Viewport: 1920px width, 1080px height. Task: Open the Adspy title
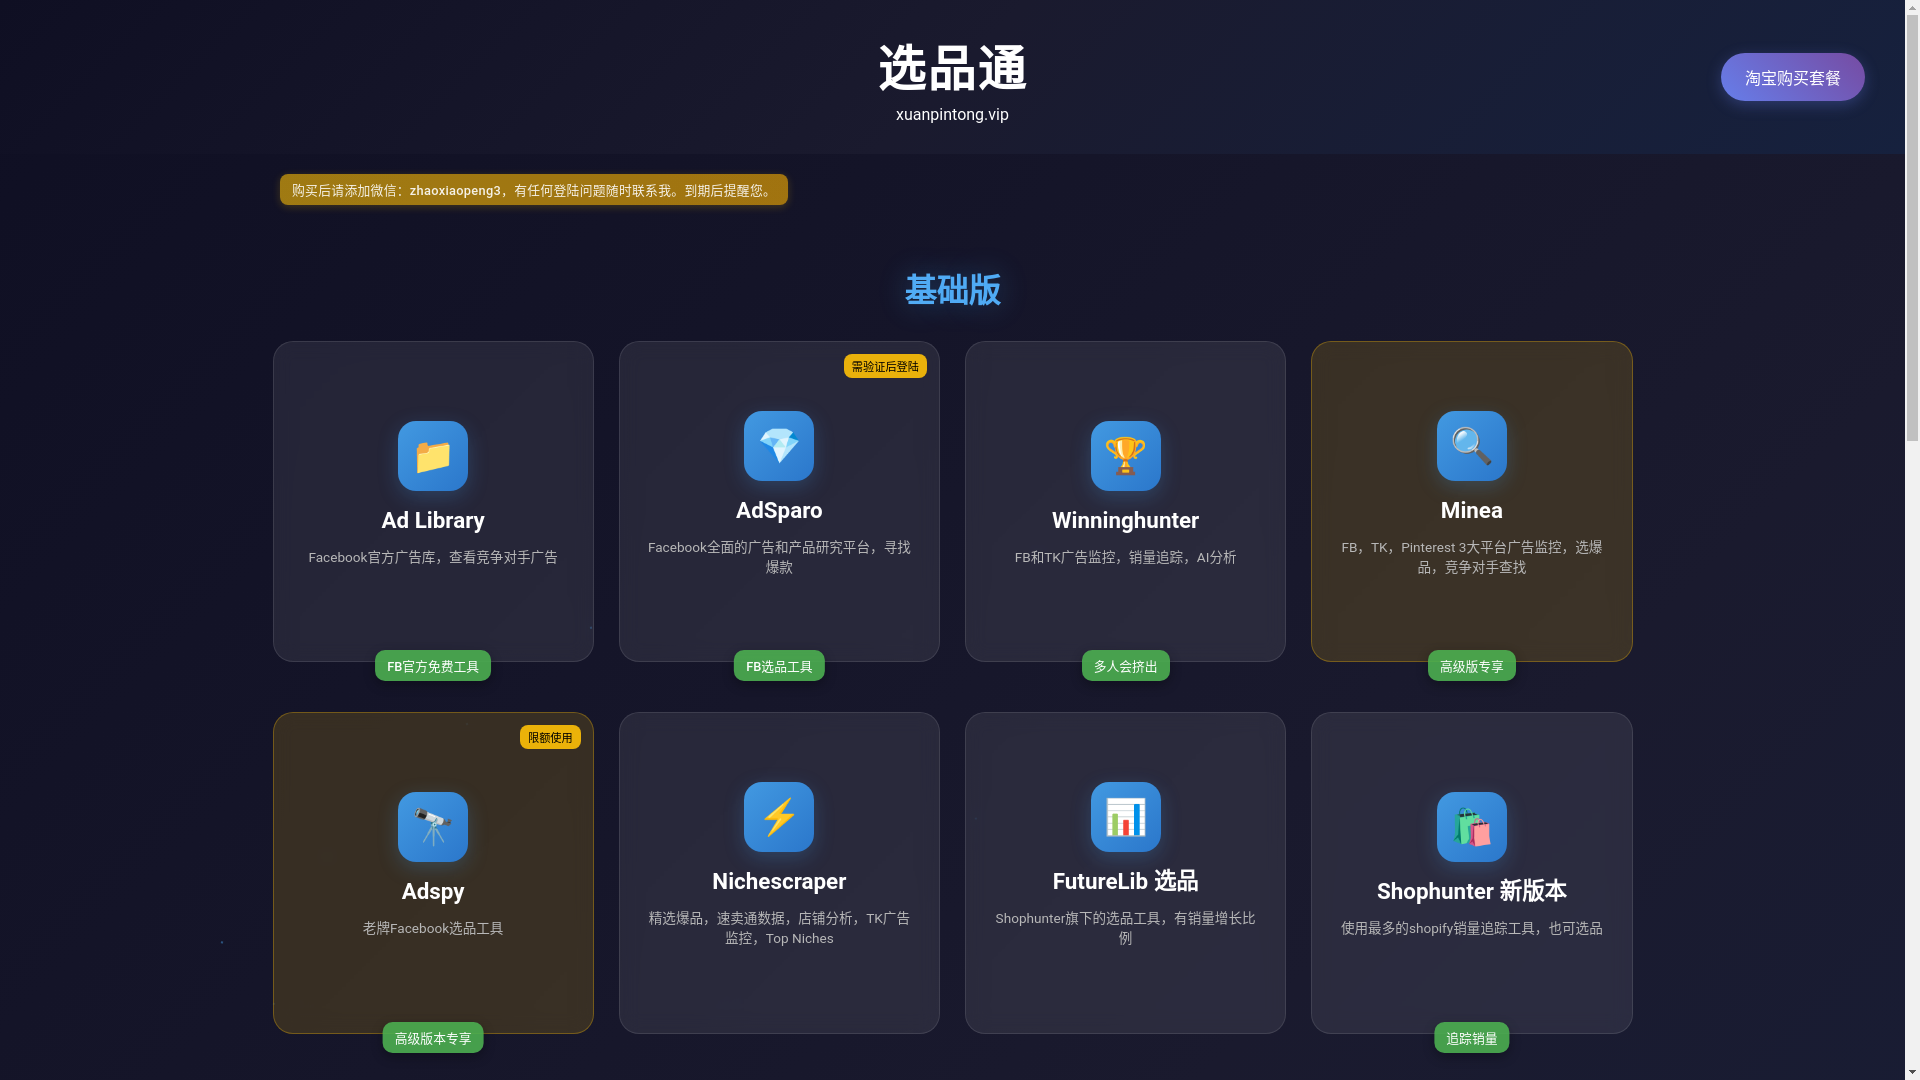(433, 891)
